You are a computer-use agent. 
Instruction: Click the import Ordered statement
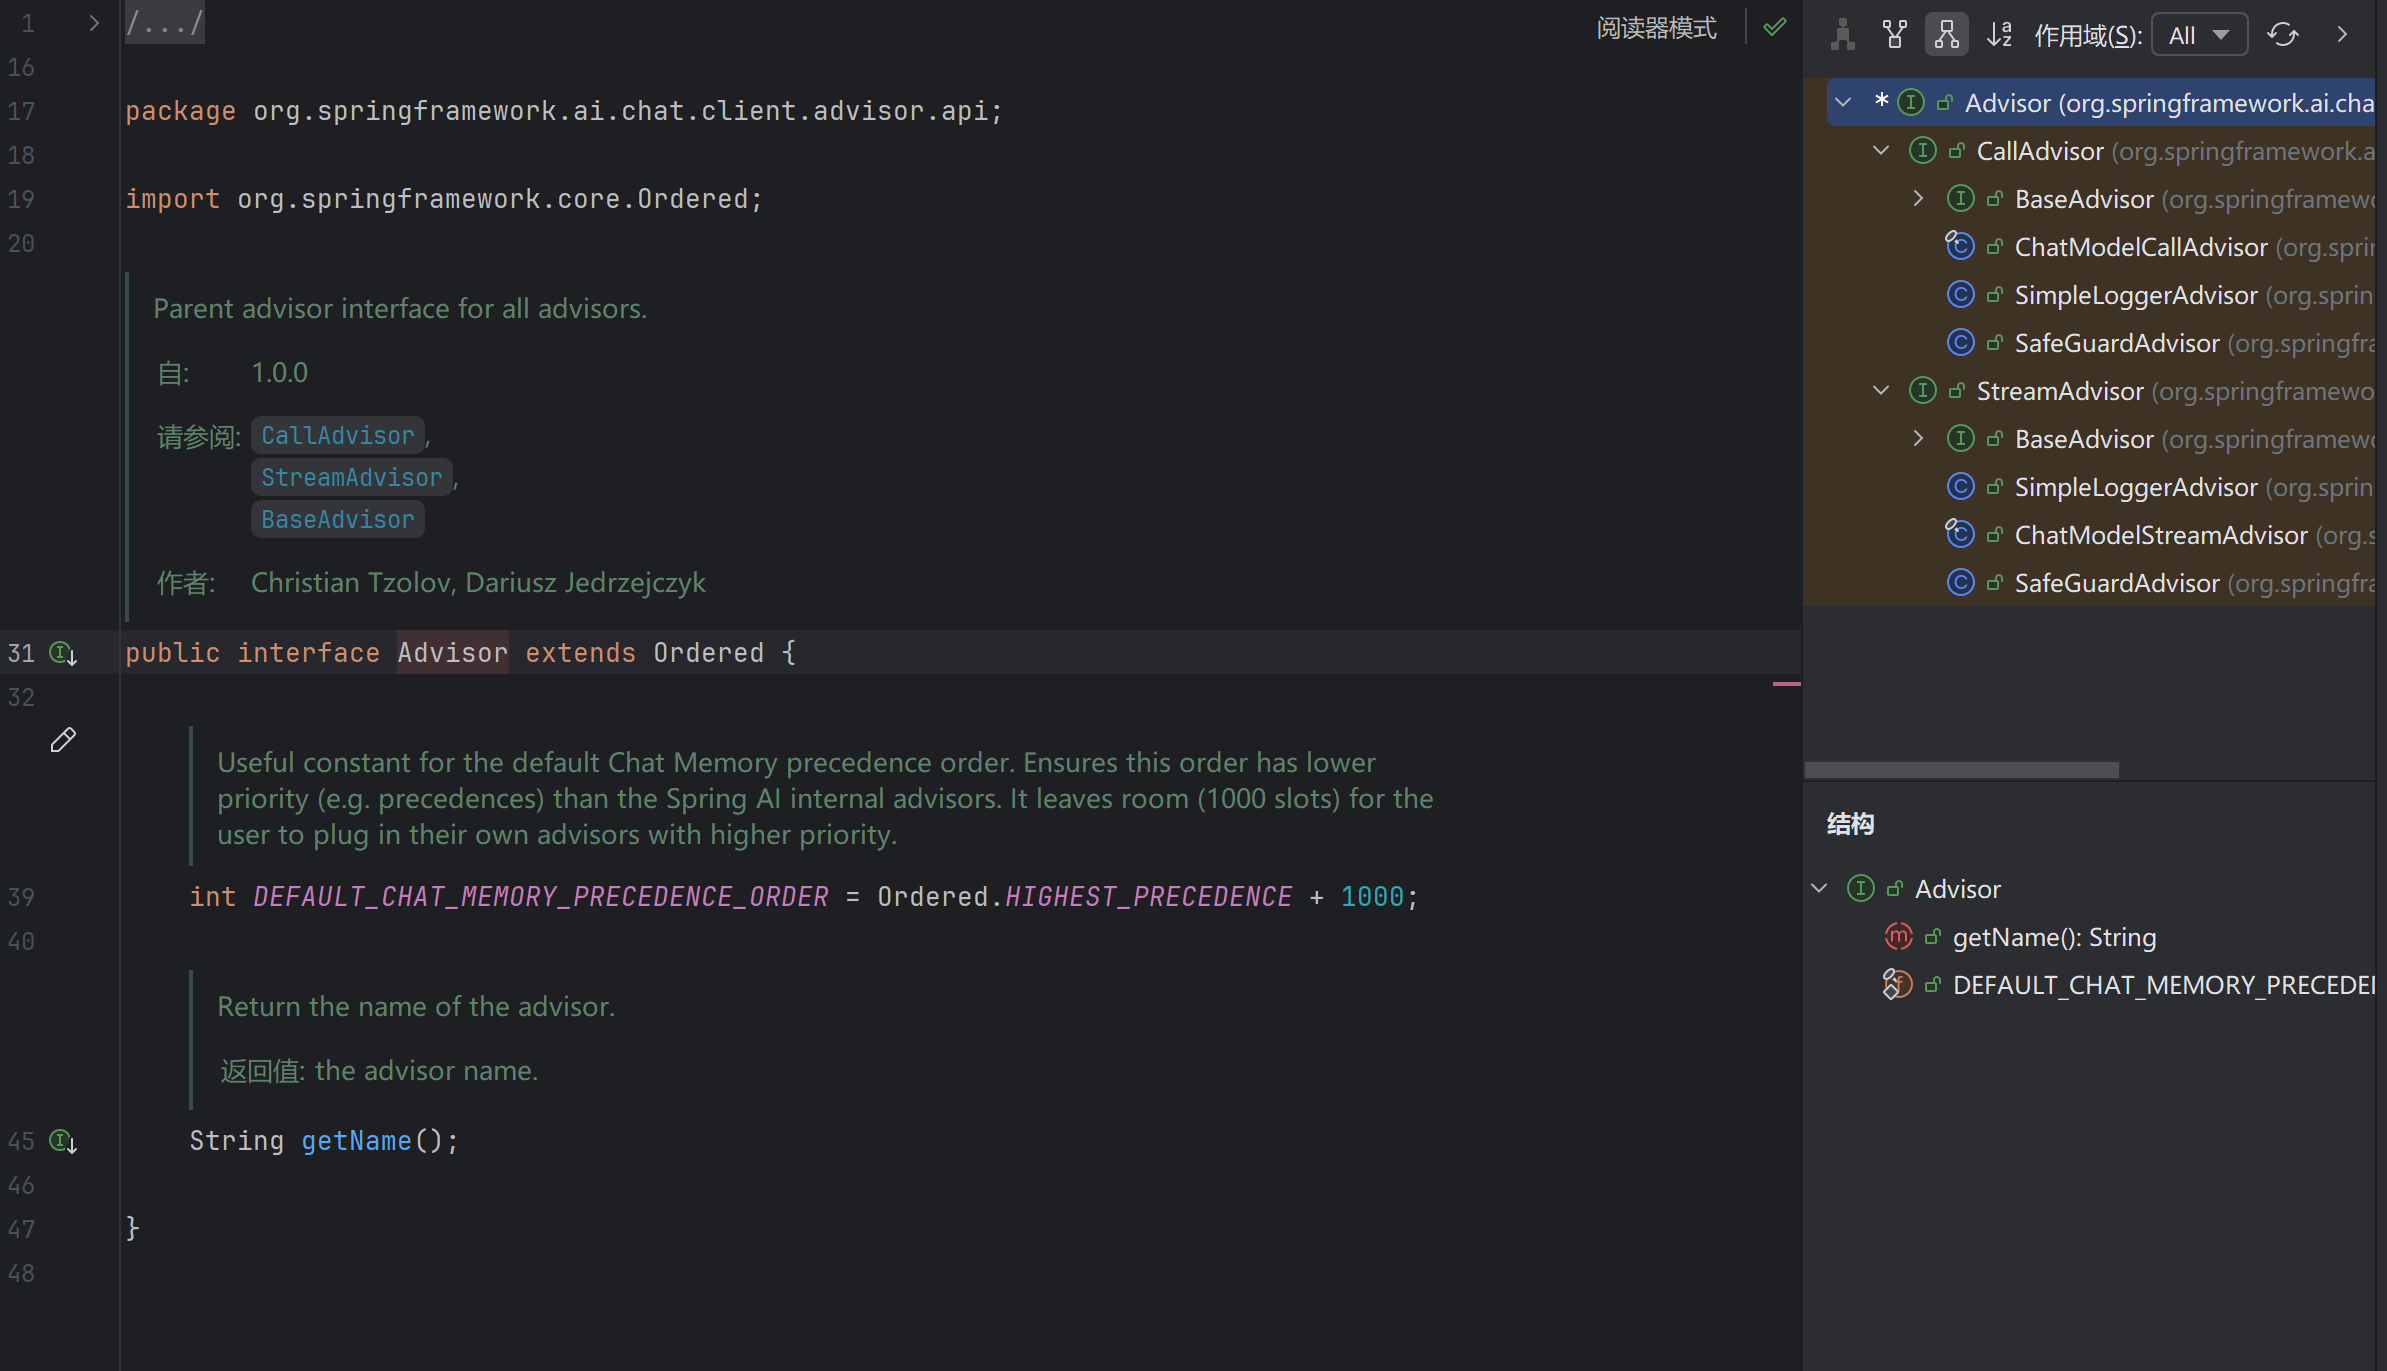pyautogui.click(x=444, y=199)
